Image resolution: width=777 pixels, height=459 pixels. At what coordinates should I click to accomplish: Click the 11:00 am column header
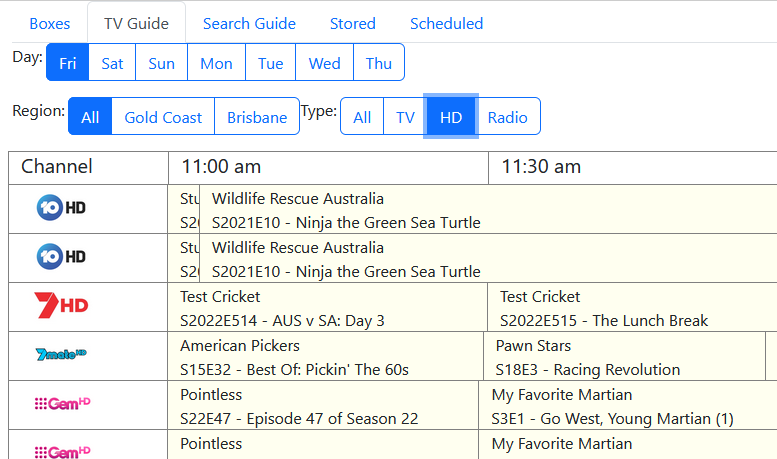pyautogui.click(x=328, y=168)
